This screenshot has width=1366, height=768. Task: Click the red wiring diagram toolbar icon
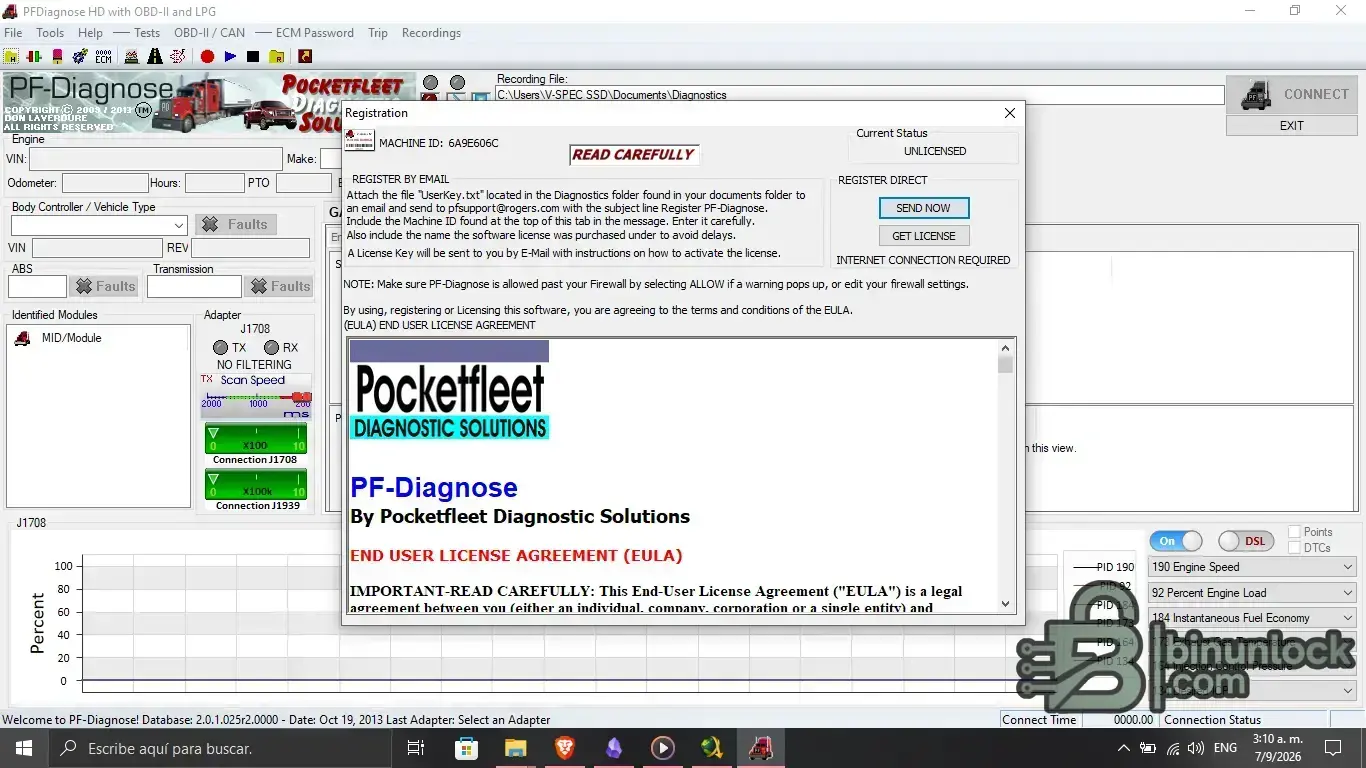coord(176,57)
